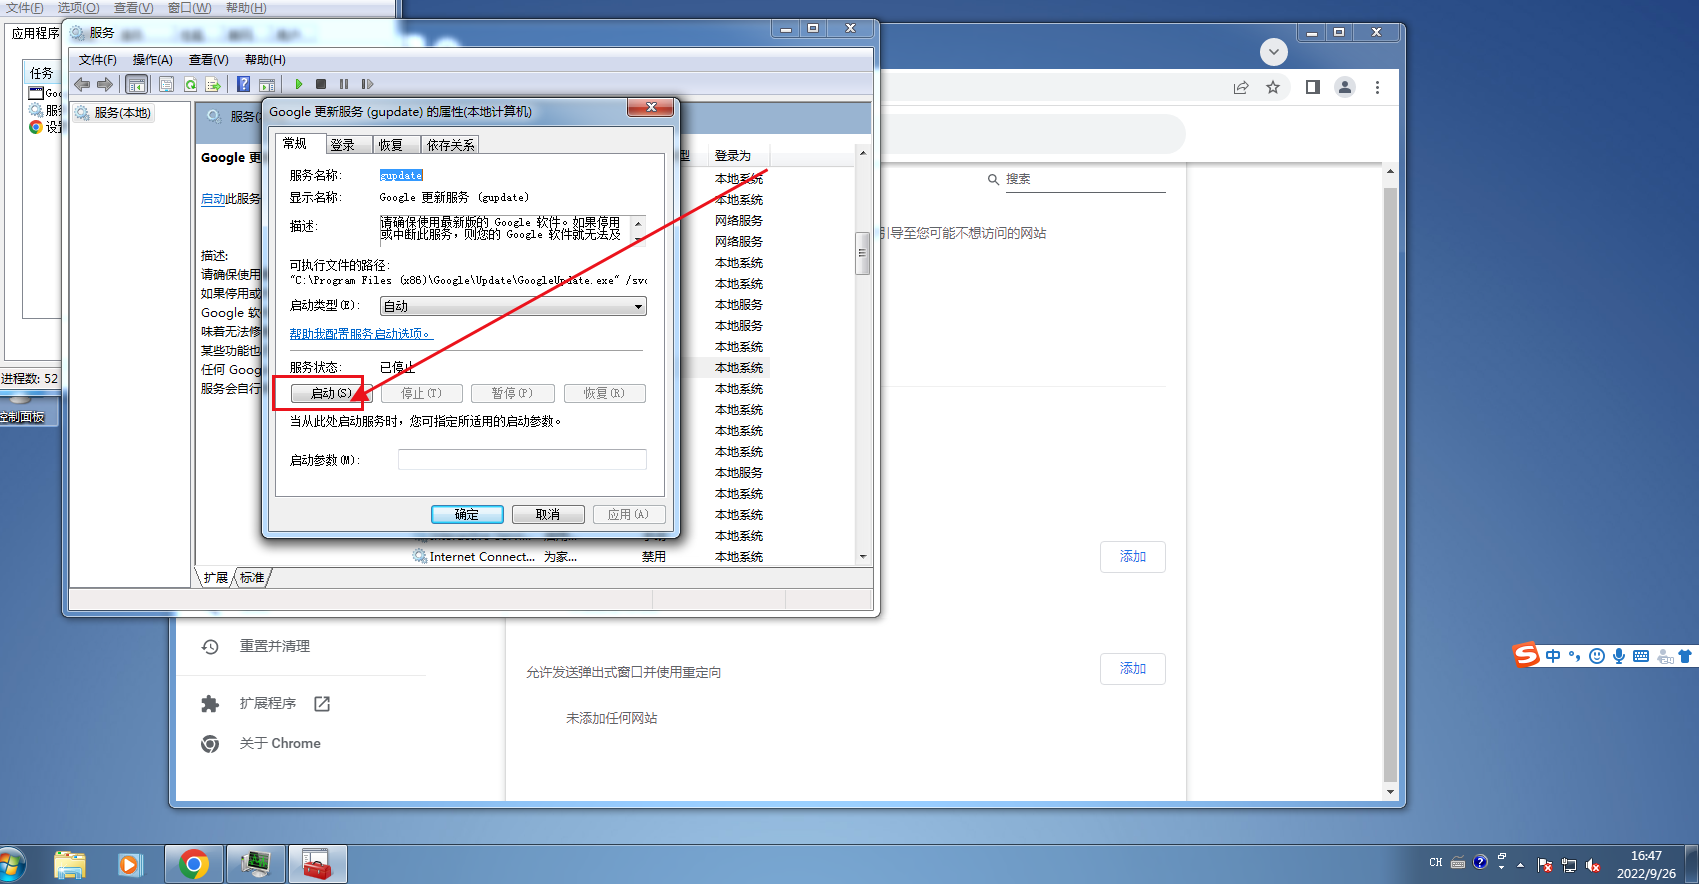Click the share icon in Chrome address bar
Screen dimensions: 1699x884
click(1241, 87)
